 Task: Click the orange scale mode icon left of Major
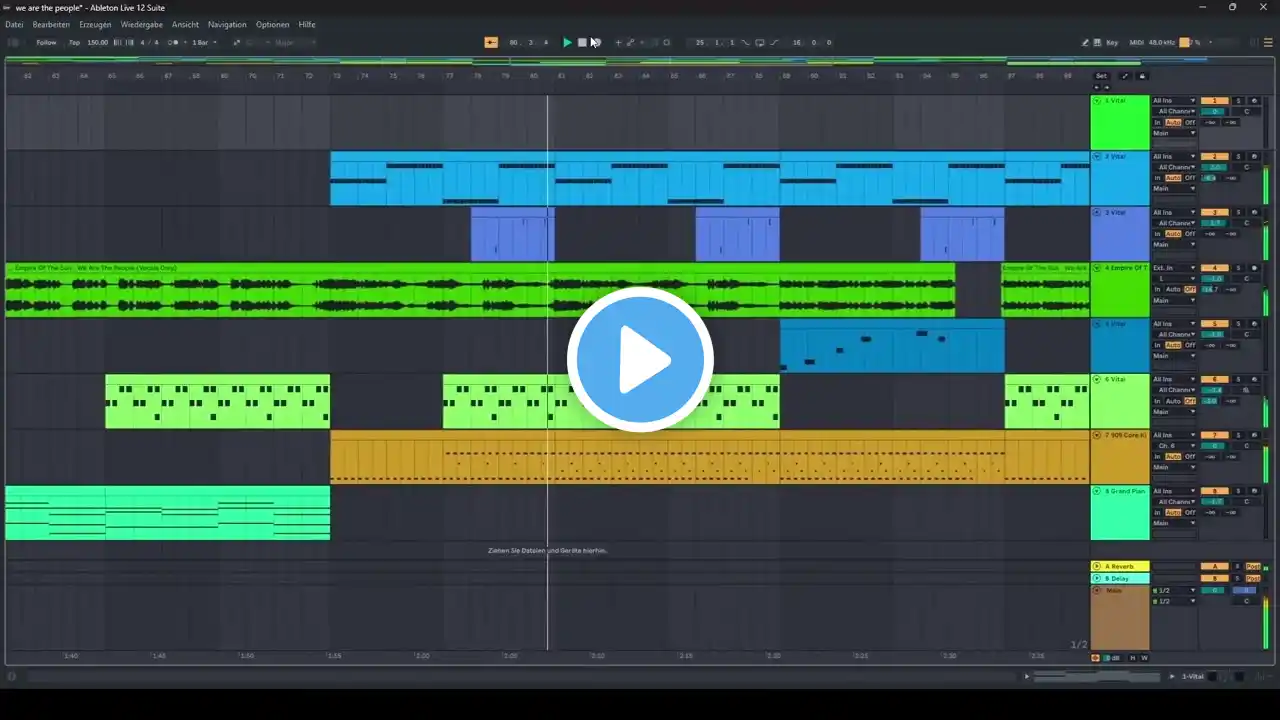click(x=237, y=43)
